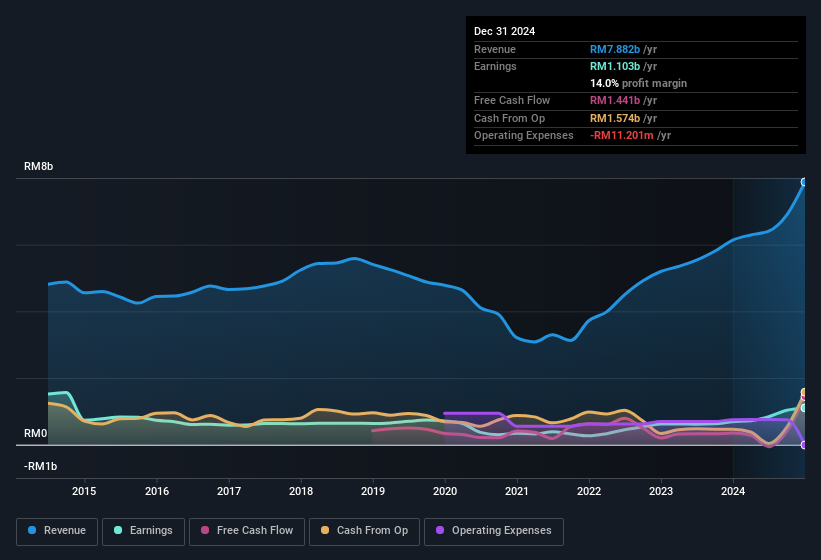Toggle the Revenue series legend button

57,531
